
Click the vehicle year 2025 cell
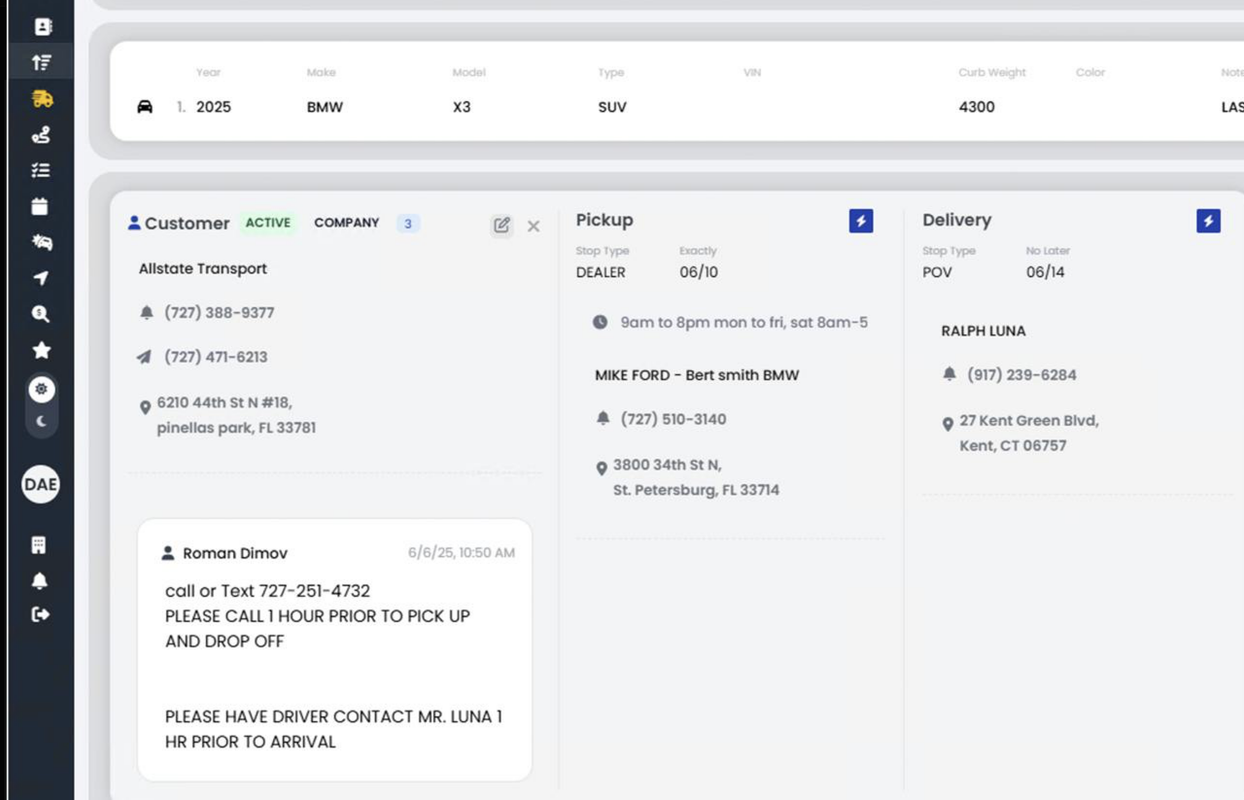213,107
